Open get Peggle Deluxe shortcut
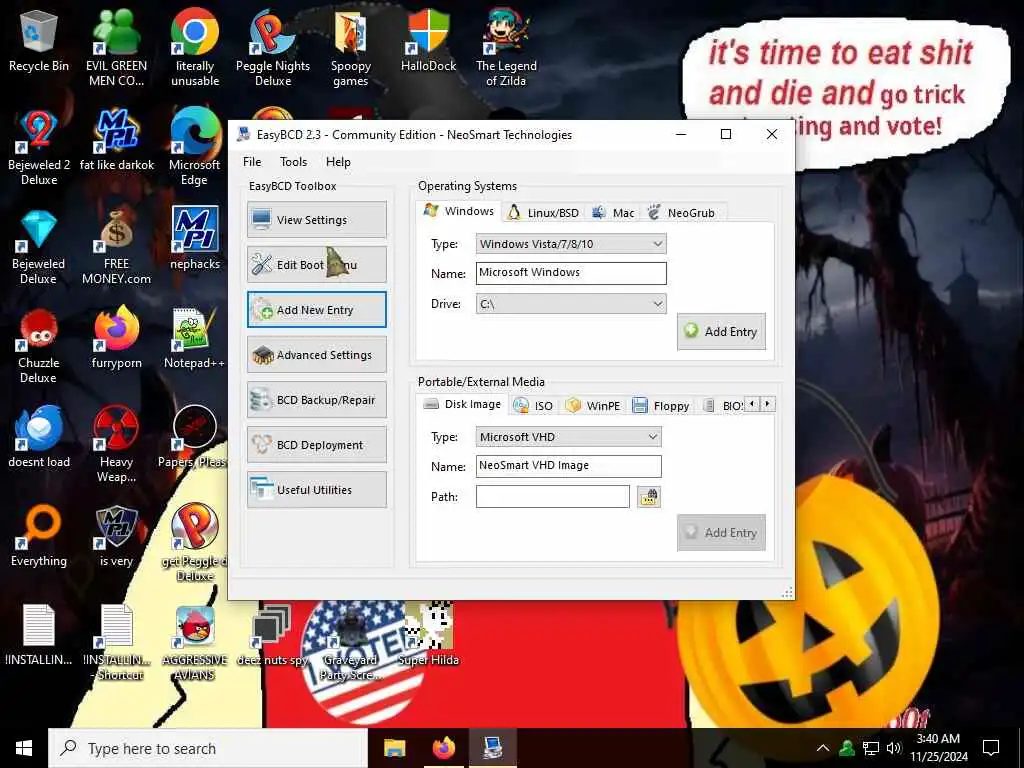This screenshot has width=1024, height=768. [x=195, y=543]
